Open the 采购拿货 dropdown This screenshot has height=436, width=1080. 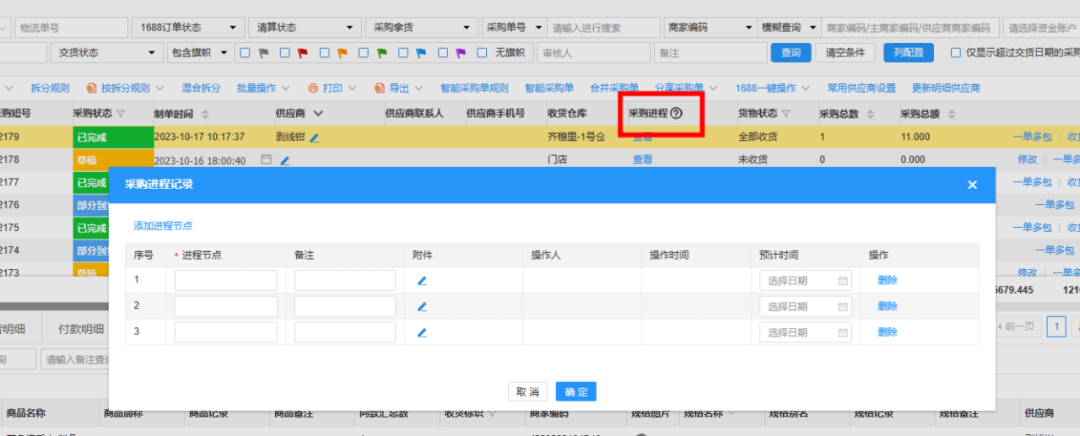(422, 28)
